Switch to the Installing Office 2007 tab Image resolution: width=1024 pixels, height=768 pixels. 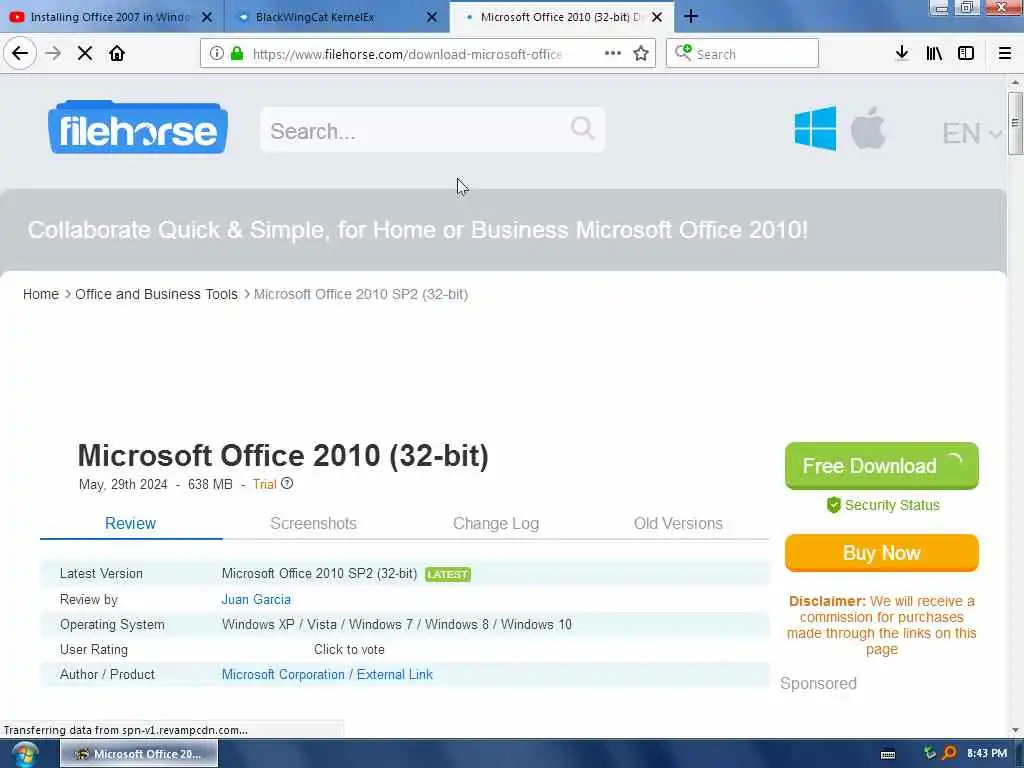(111, 17)
